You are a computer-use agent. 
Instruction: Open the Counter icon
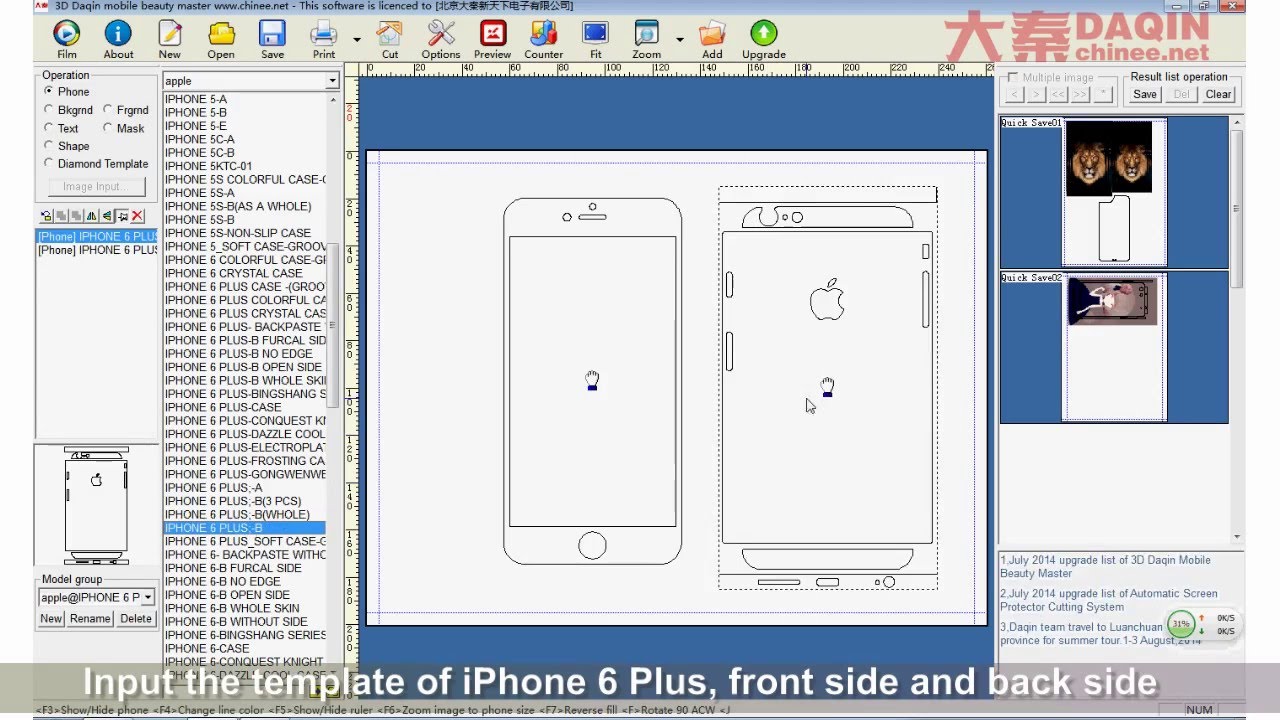544,40
